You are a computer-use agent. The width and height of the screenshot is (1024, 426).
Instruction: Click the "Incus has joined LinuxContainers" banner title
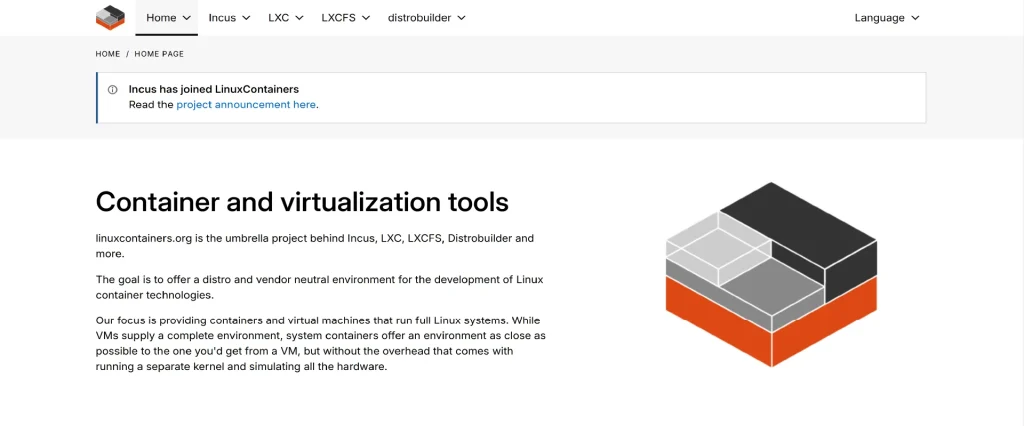(x=213, y=89)
